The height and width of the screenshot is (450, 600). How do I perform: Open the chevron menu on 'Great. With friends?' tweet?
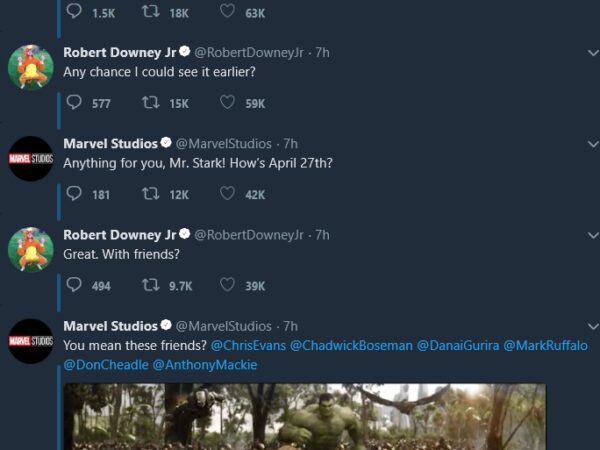590,235
